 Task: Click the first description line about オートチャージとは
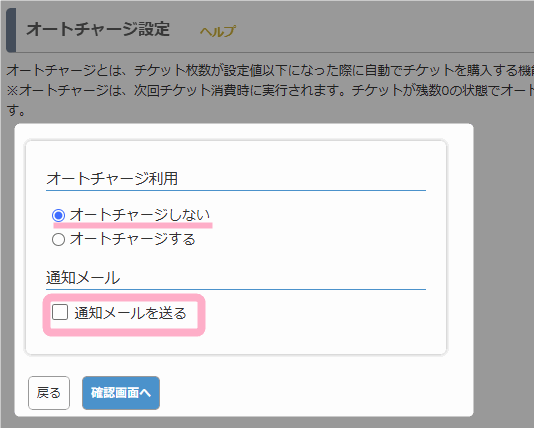270,70
